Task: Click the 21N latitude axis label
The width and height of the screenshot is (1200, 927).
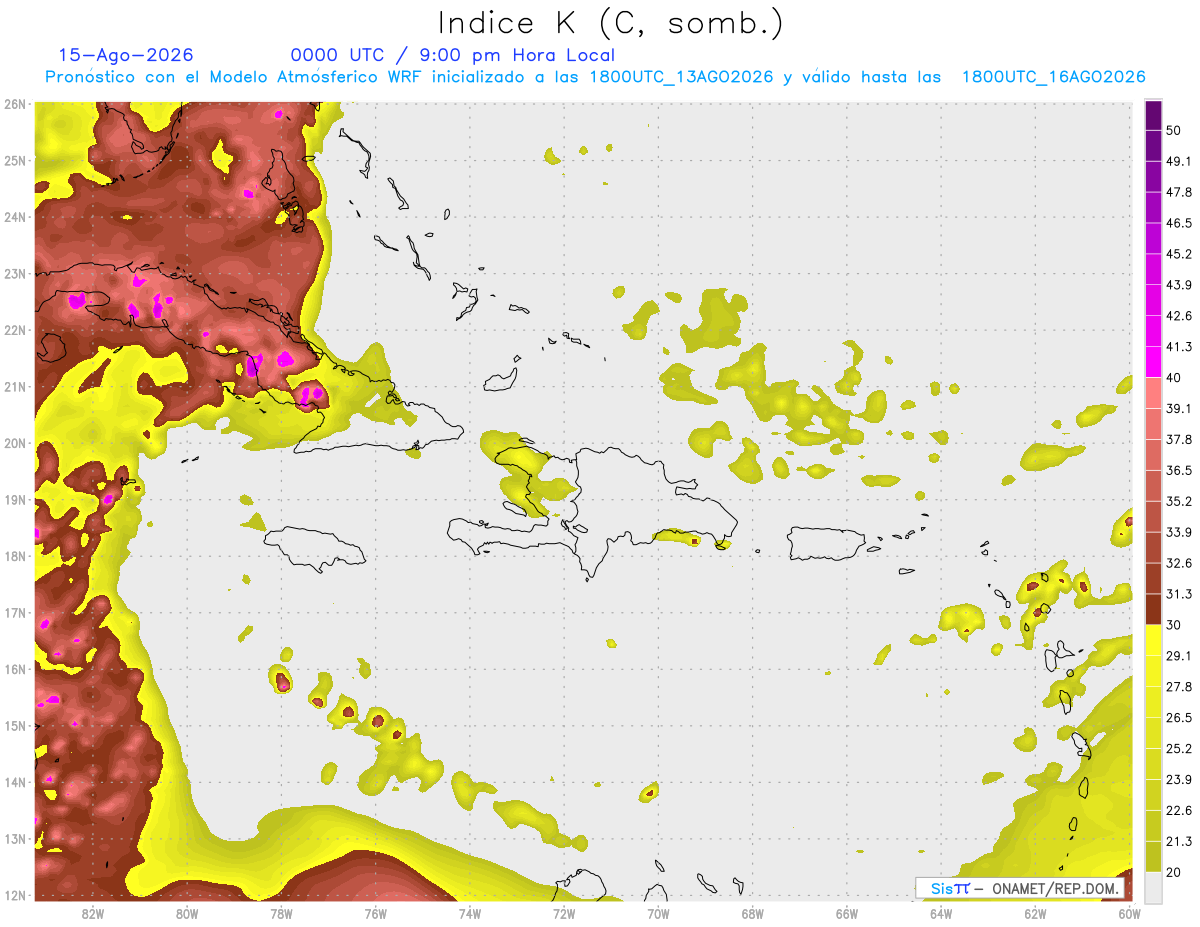Action: pyautogui.click(x=14, y=387)
